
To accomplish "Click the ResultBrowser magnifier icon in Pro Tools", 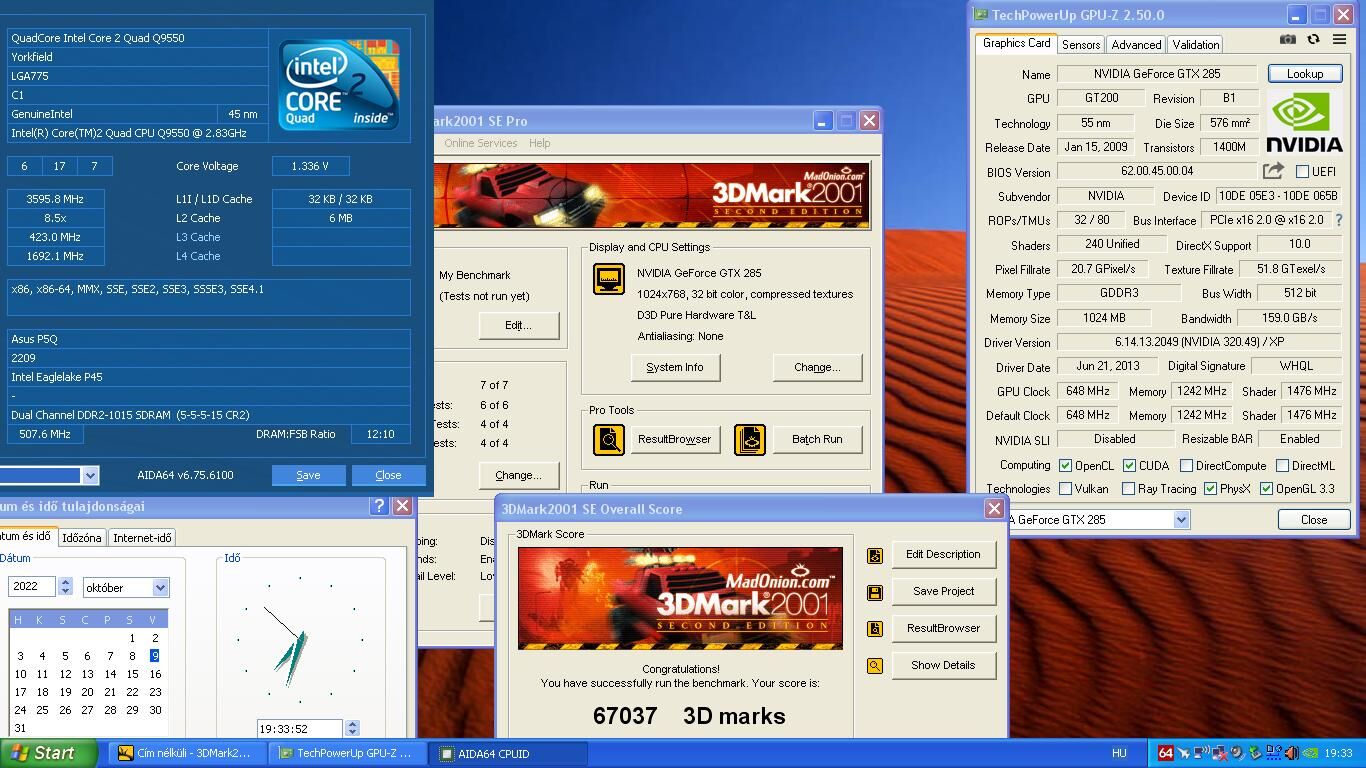I will [609, 439].
